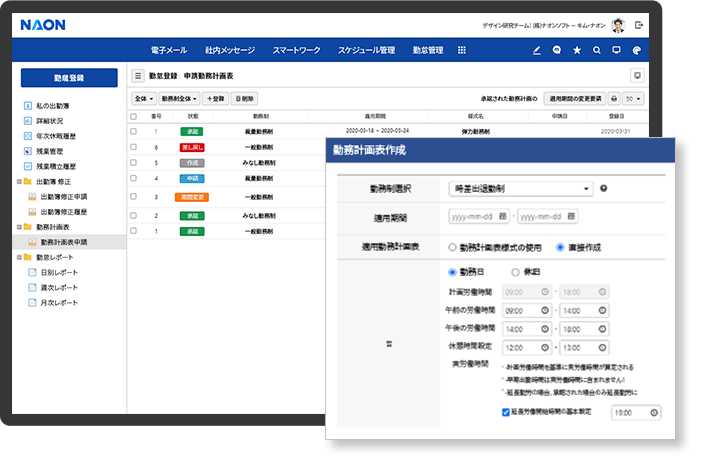Select the 勤務計画表様式の使用 radio button
710x460 pixels.
coord(453,246)
